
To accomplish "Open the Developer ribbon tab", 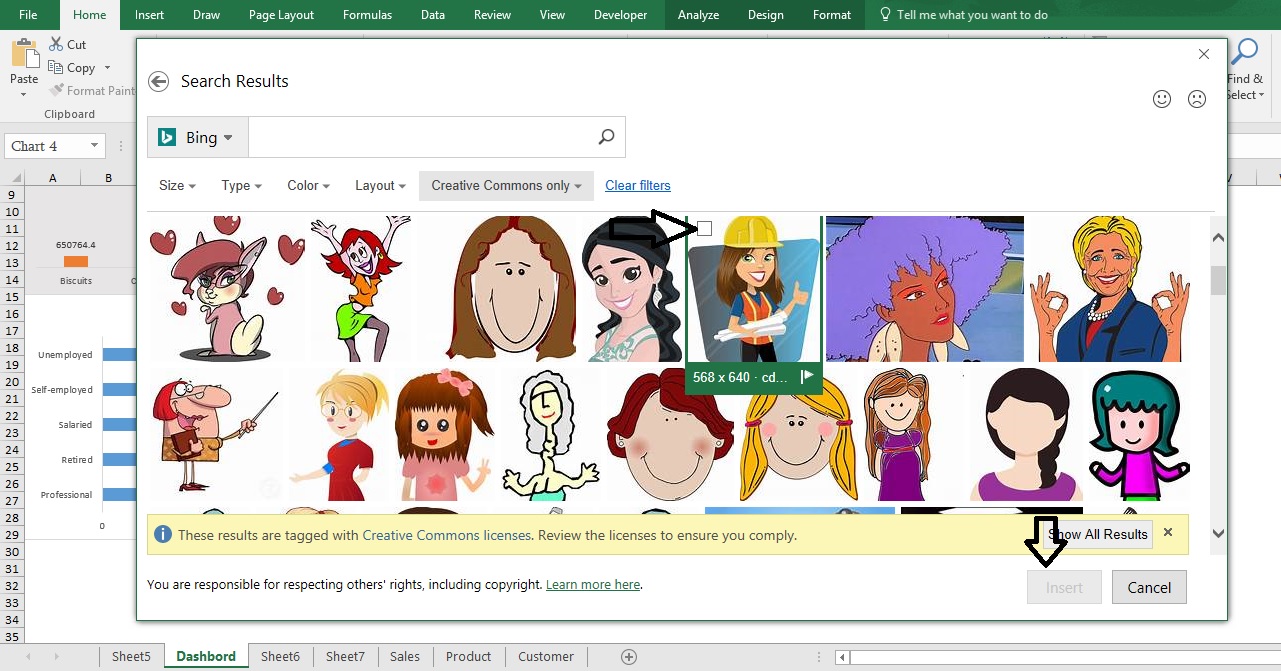I will [620, 15].
